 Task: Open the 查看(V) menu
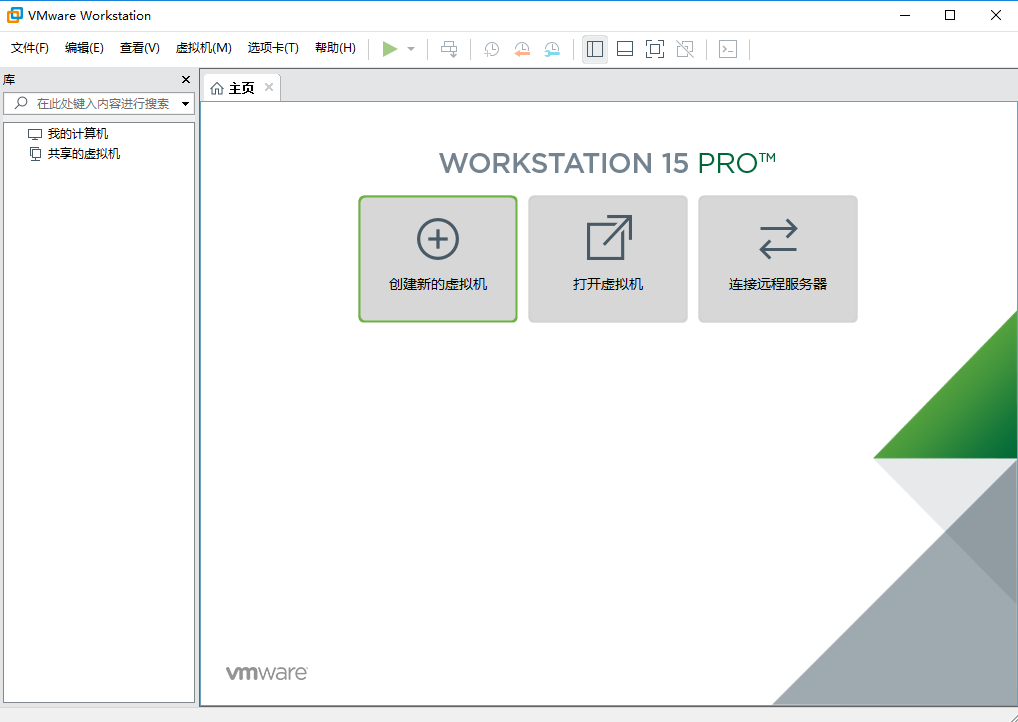tap(140, 48)
